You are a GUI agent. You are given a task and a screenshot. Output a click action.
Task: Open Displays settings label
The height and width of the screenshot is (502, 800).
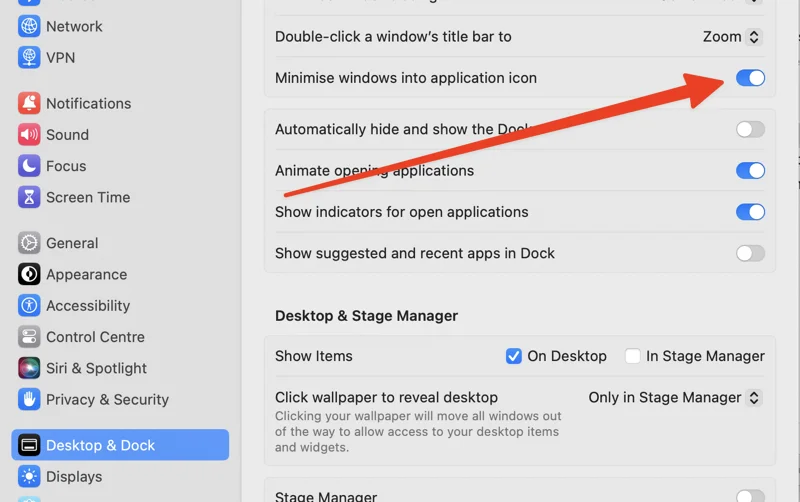coord(74,477)
